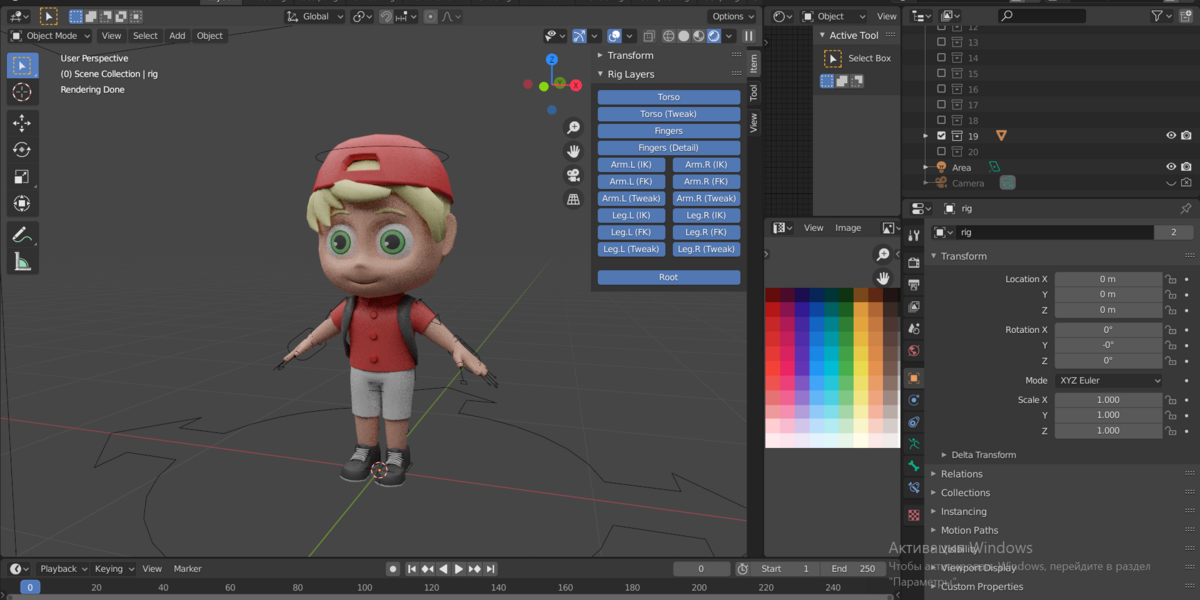This screenshot has height=600, width=1200.
Task: Open the Object Mode dropdown
Action: 50,36
